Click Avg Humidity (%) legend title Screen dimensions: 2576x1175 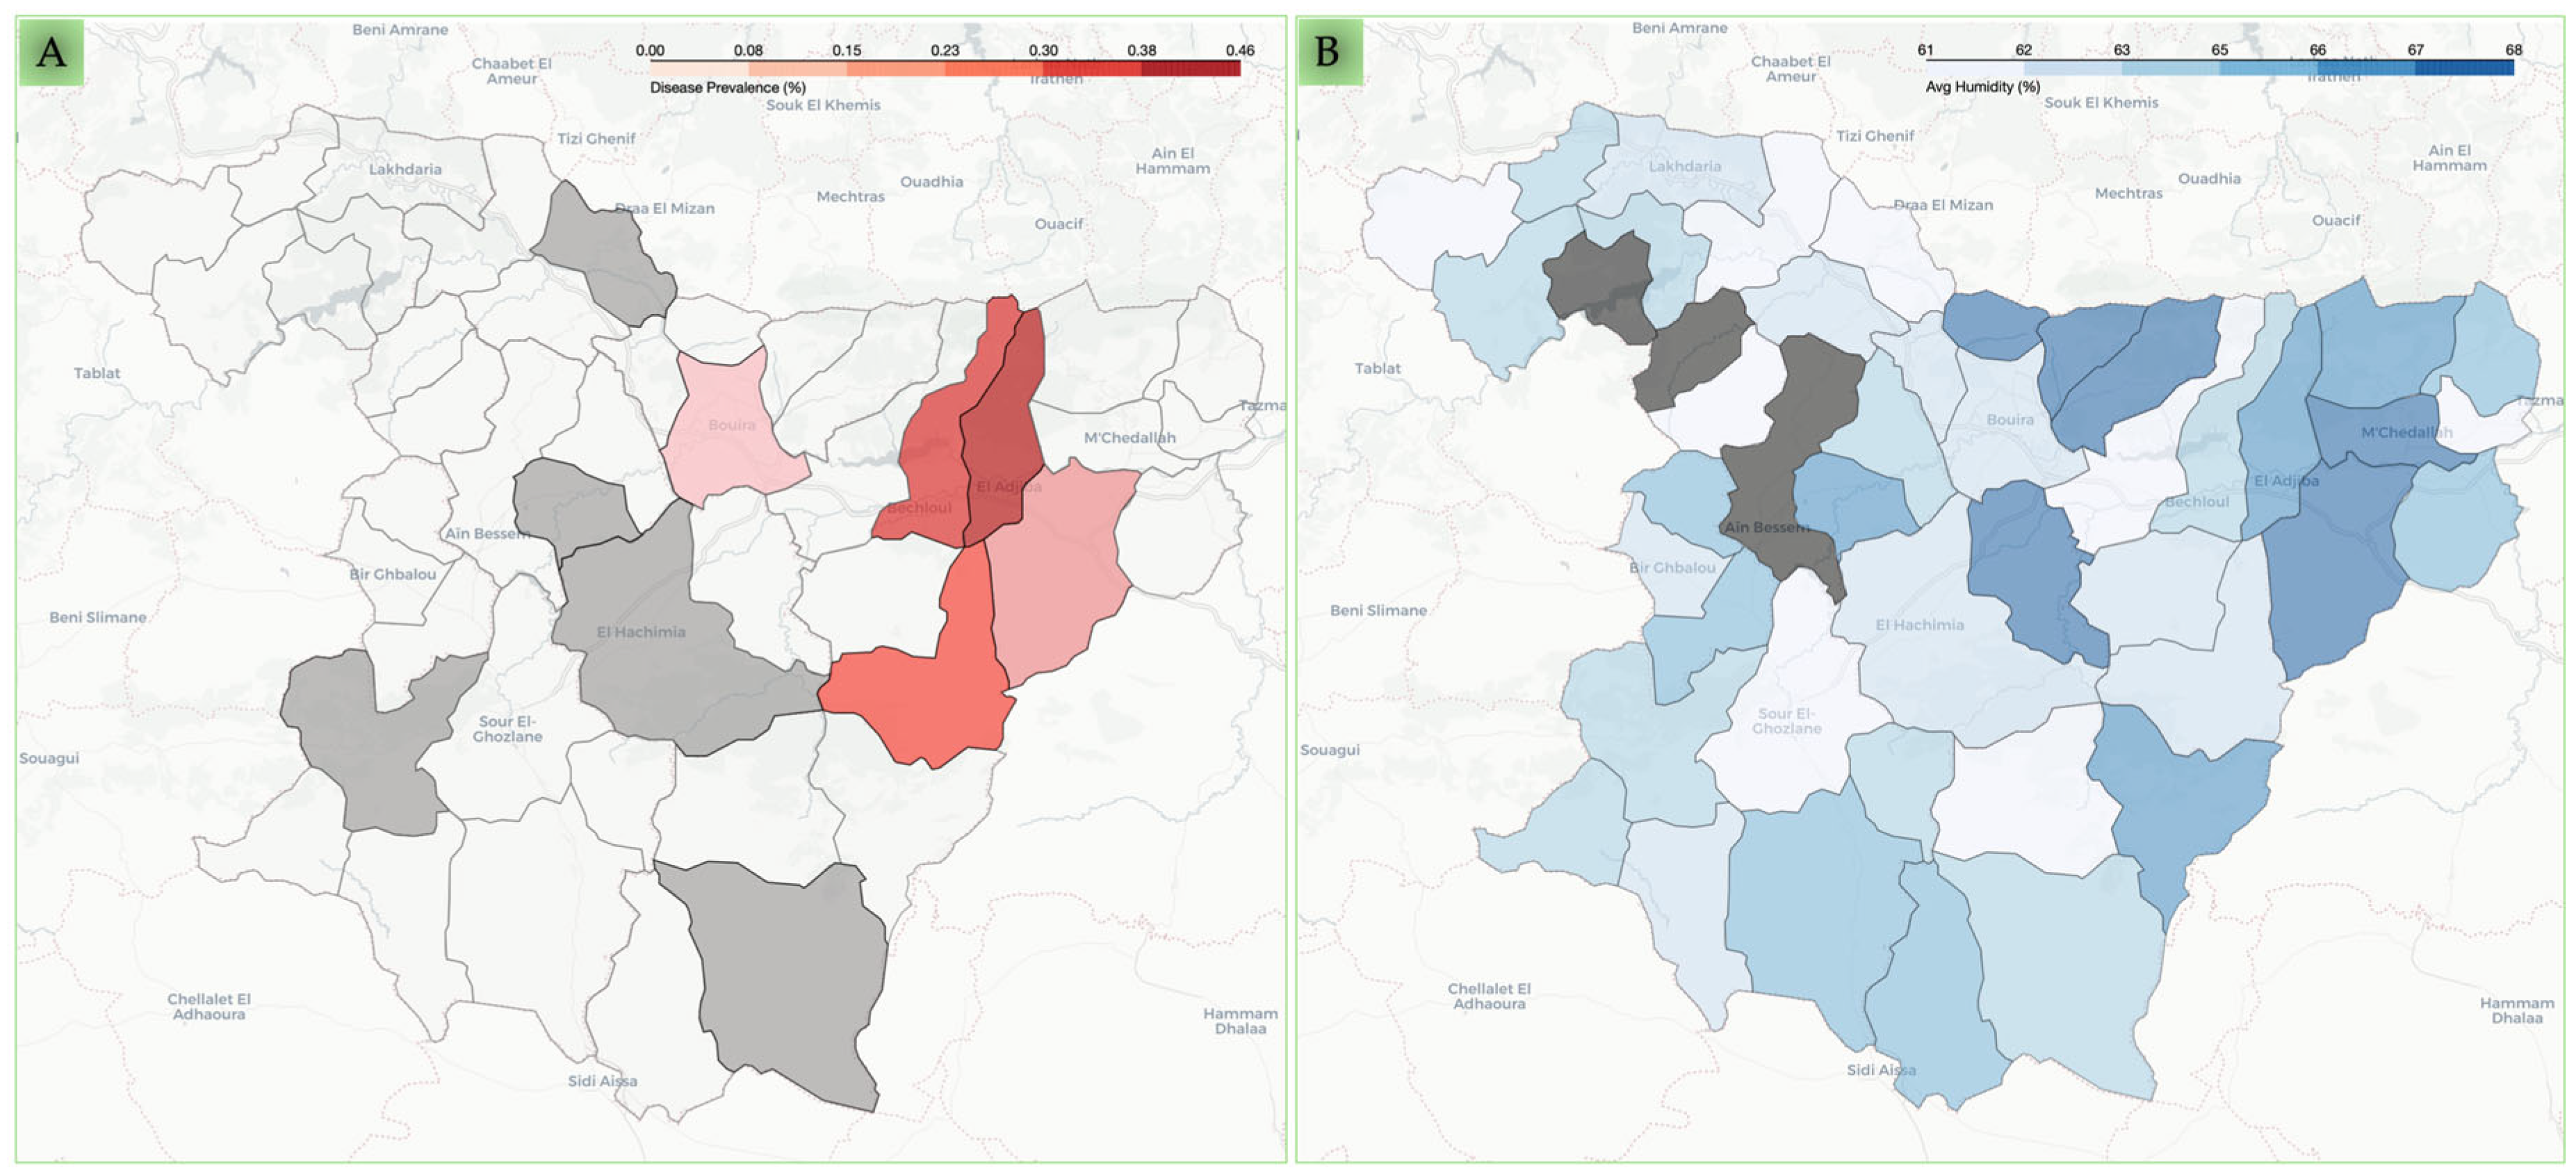click(x=1982, y=87)
